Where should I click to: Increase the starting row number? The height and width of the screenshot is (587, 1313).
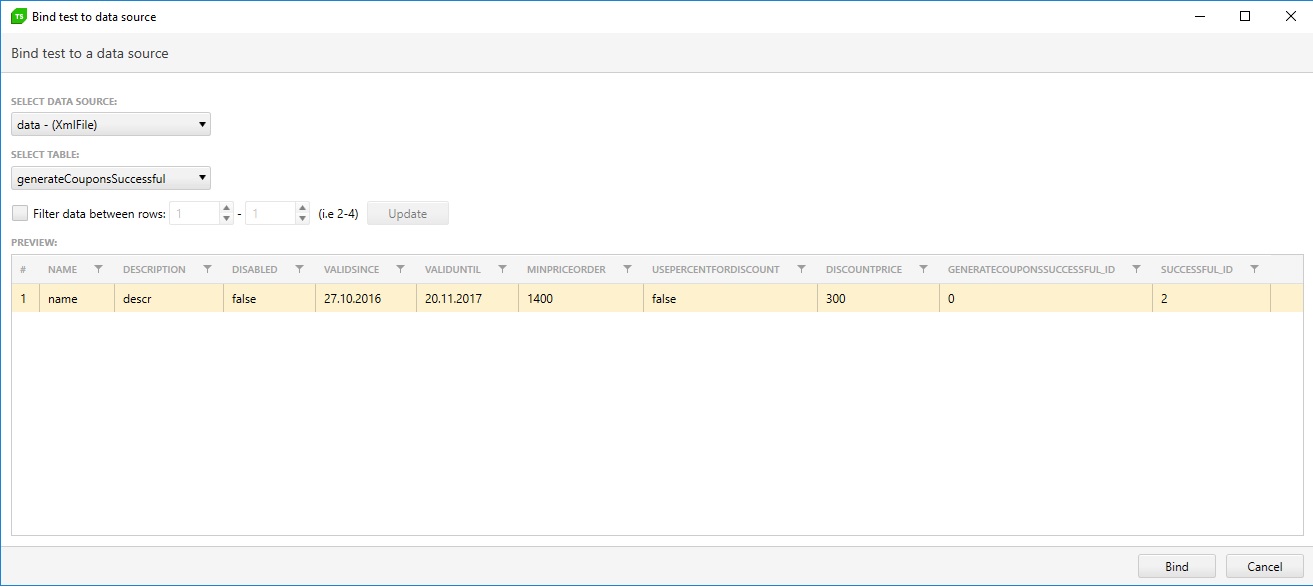[226, 208]
